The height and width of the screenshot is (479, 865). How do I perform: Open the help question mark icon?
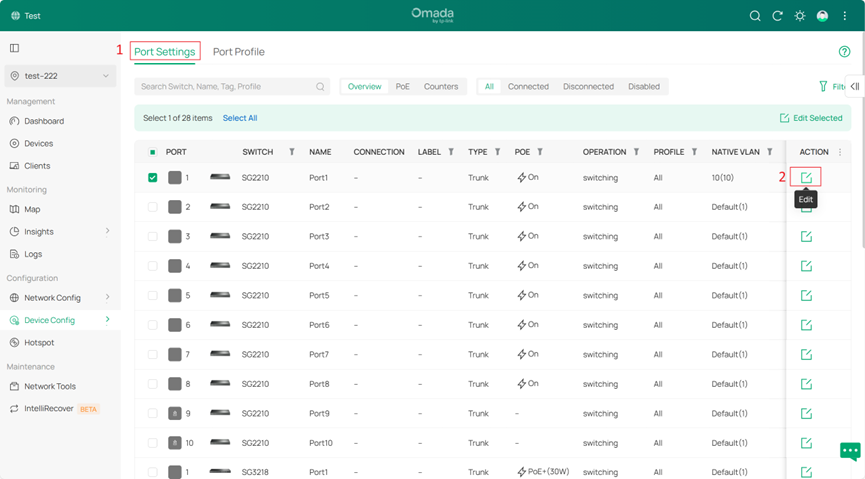click(x=844, y=52)
